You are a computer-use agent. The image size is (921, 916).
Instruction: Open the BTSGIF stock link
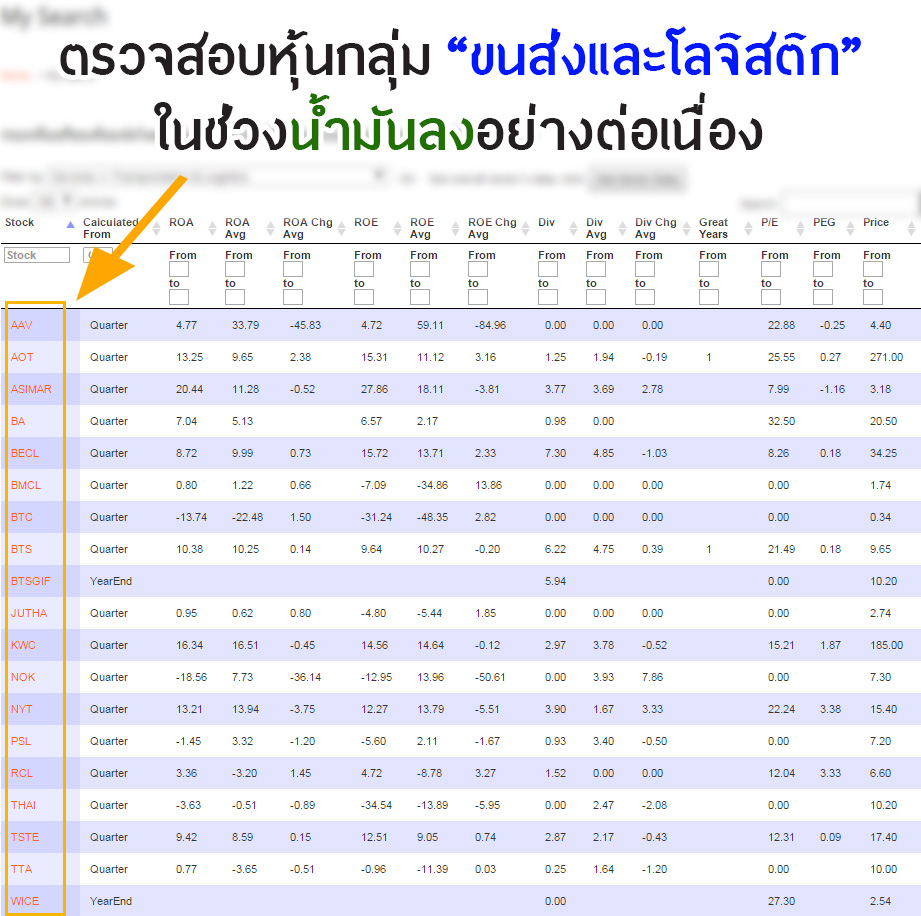tap(31, 581)
